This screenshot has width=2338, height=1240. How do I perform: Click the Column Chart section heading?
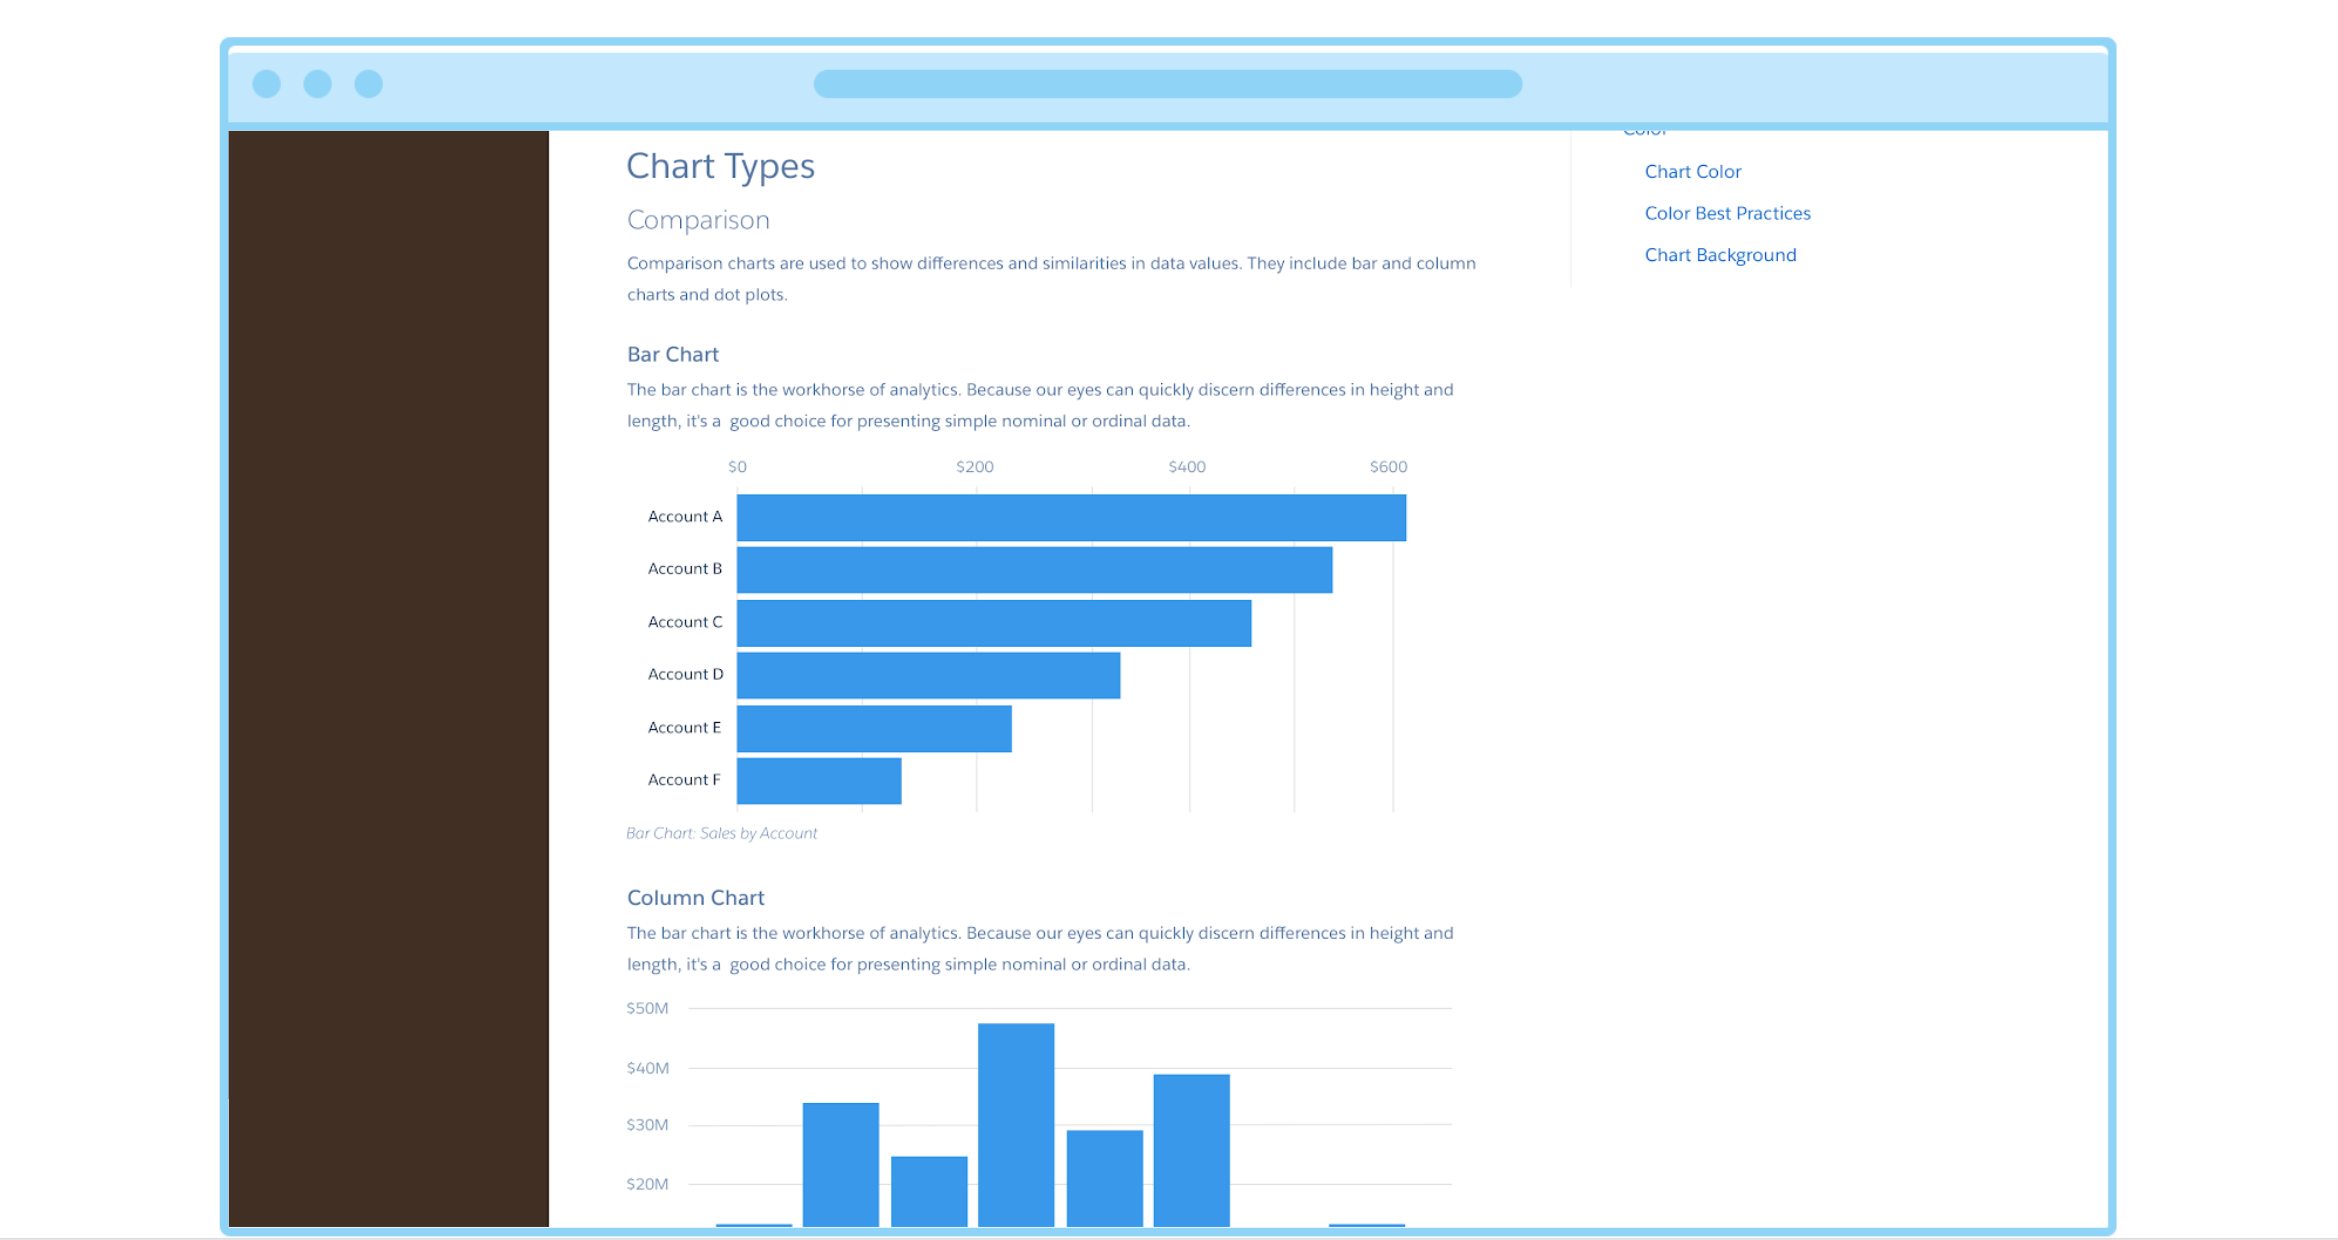click(695, 898)
